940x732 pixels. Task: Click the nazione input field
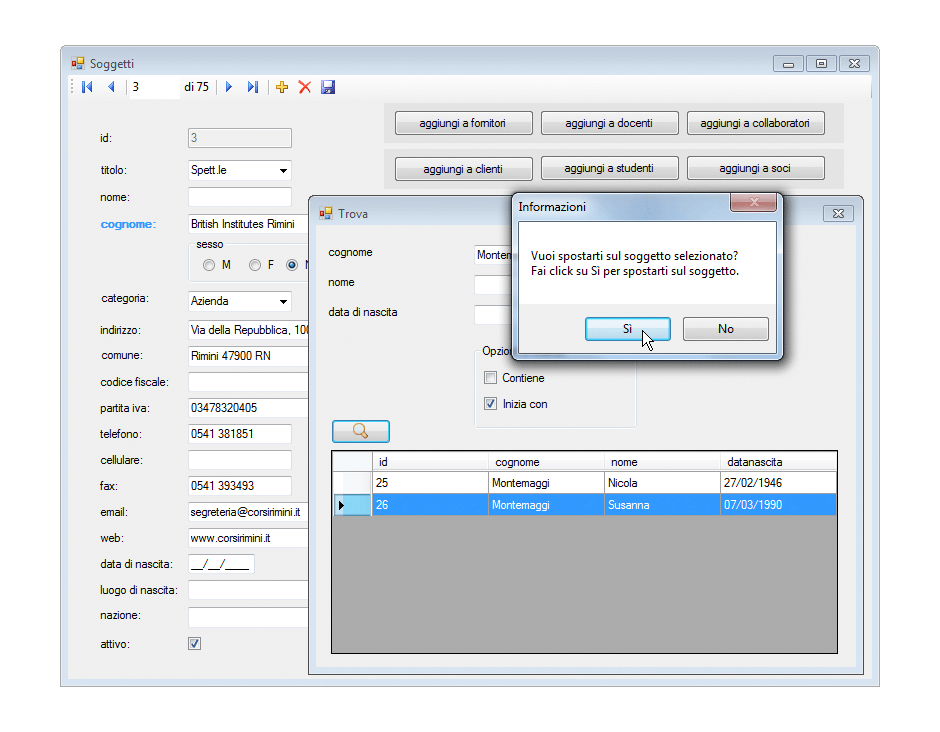point(248,616)
